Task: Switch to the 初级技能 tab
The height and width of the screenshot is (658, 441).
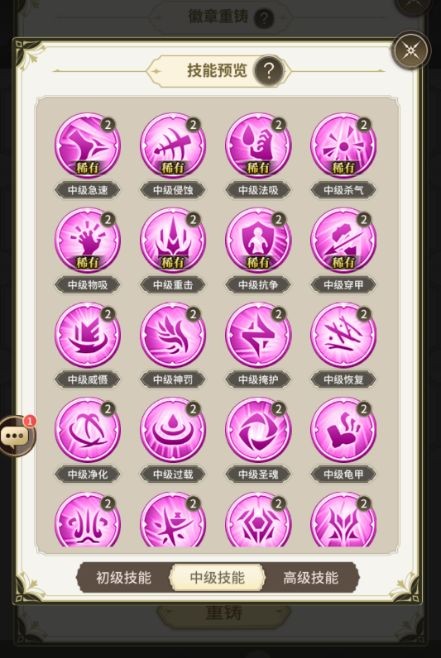Action: pos(123,578)
